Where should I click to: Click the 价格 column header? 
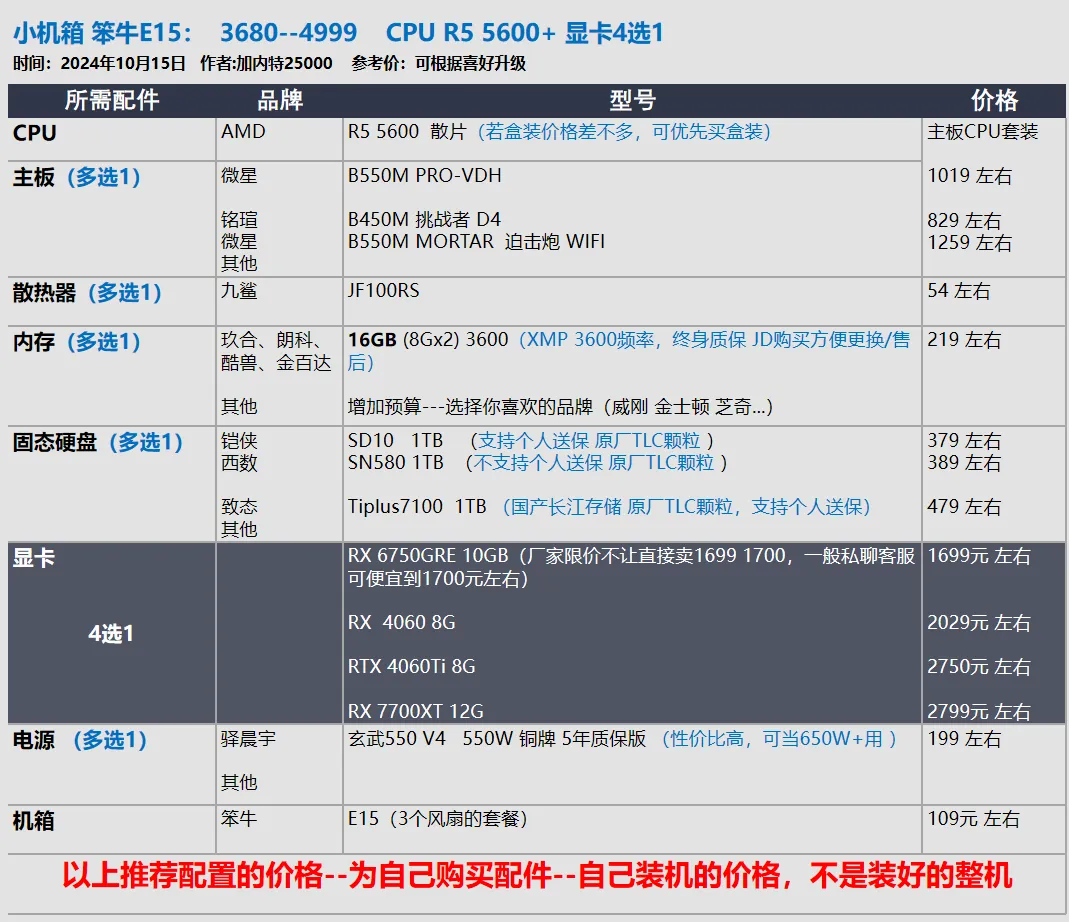tap(994, 100)
